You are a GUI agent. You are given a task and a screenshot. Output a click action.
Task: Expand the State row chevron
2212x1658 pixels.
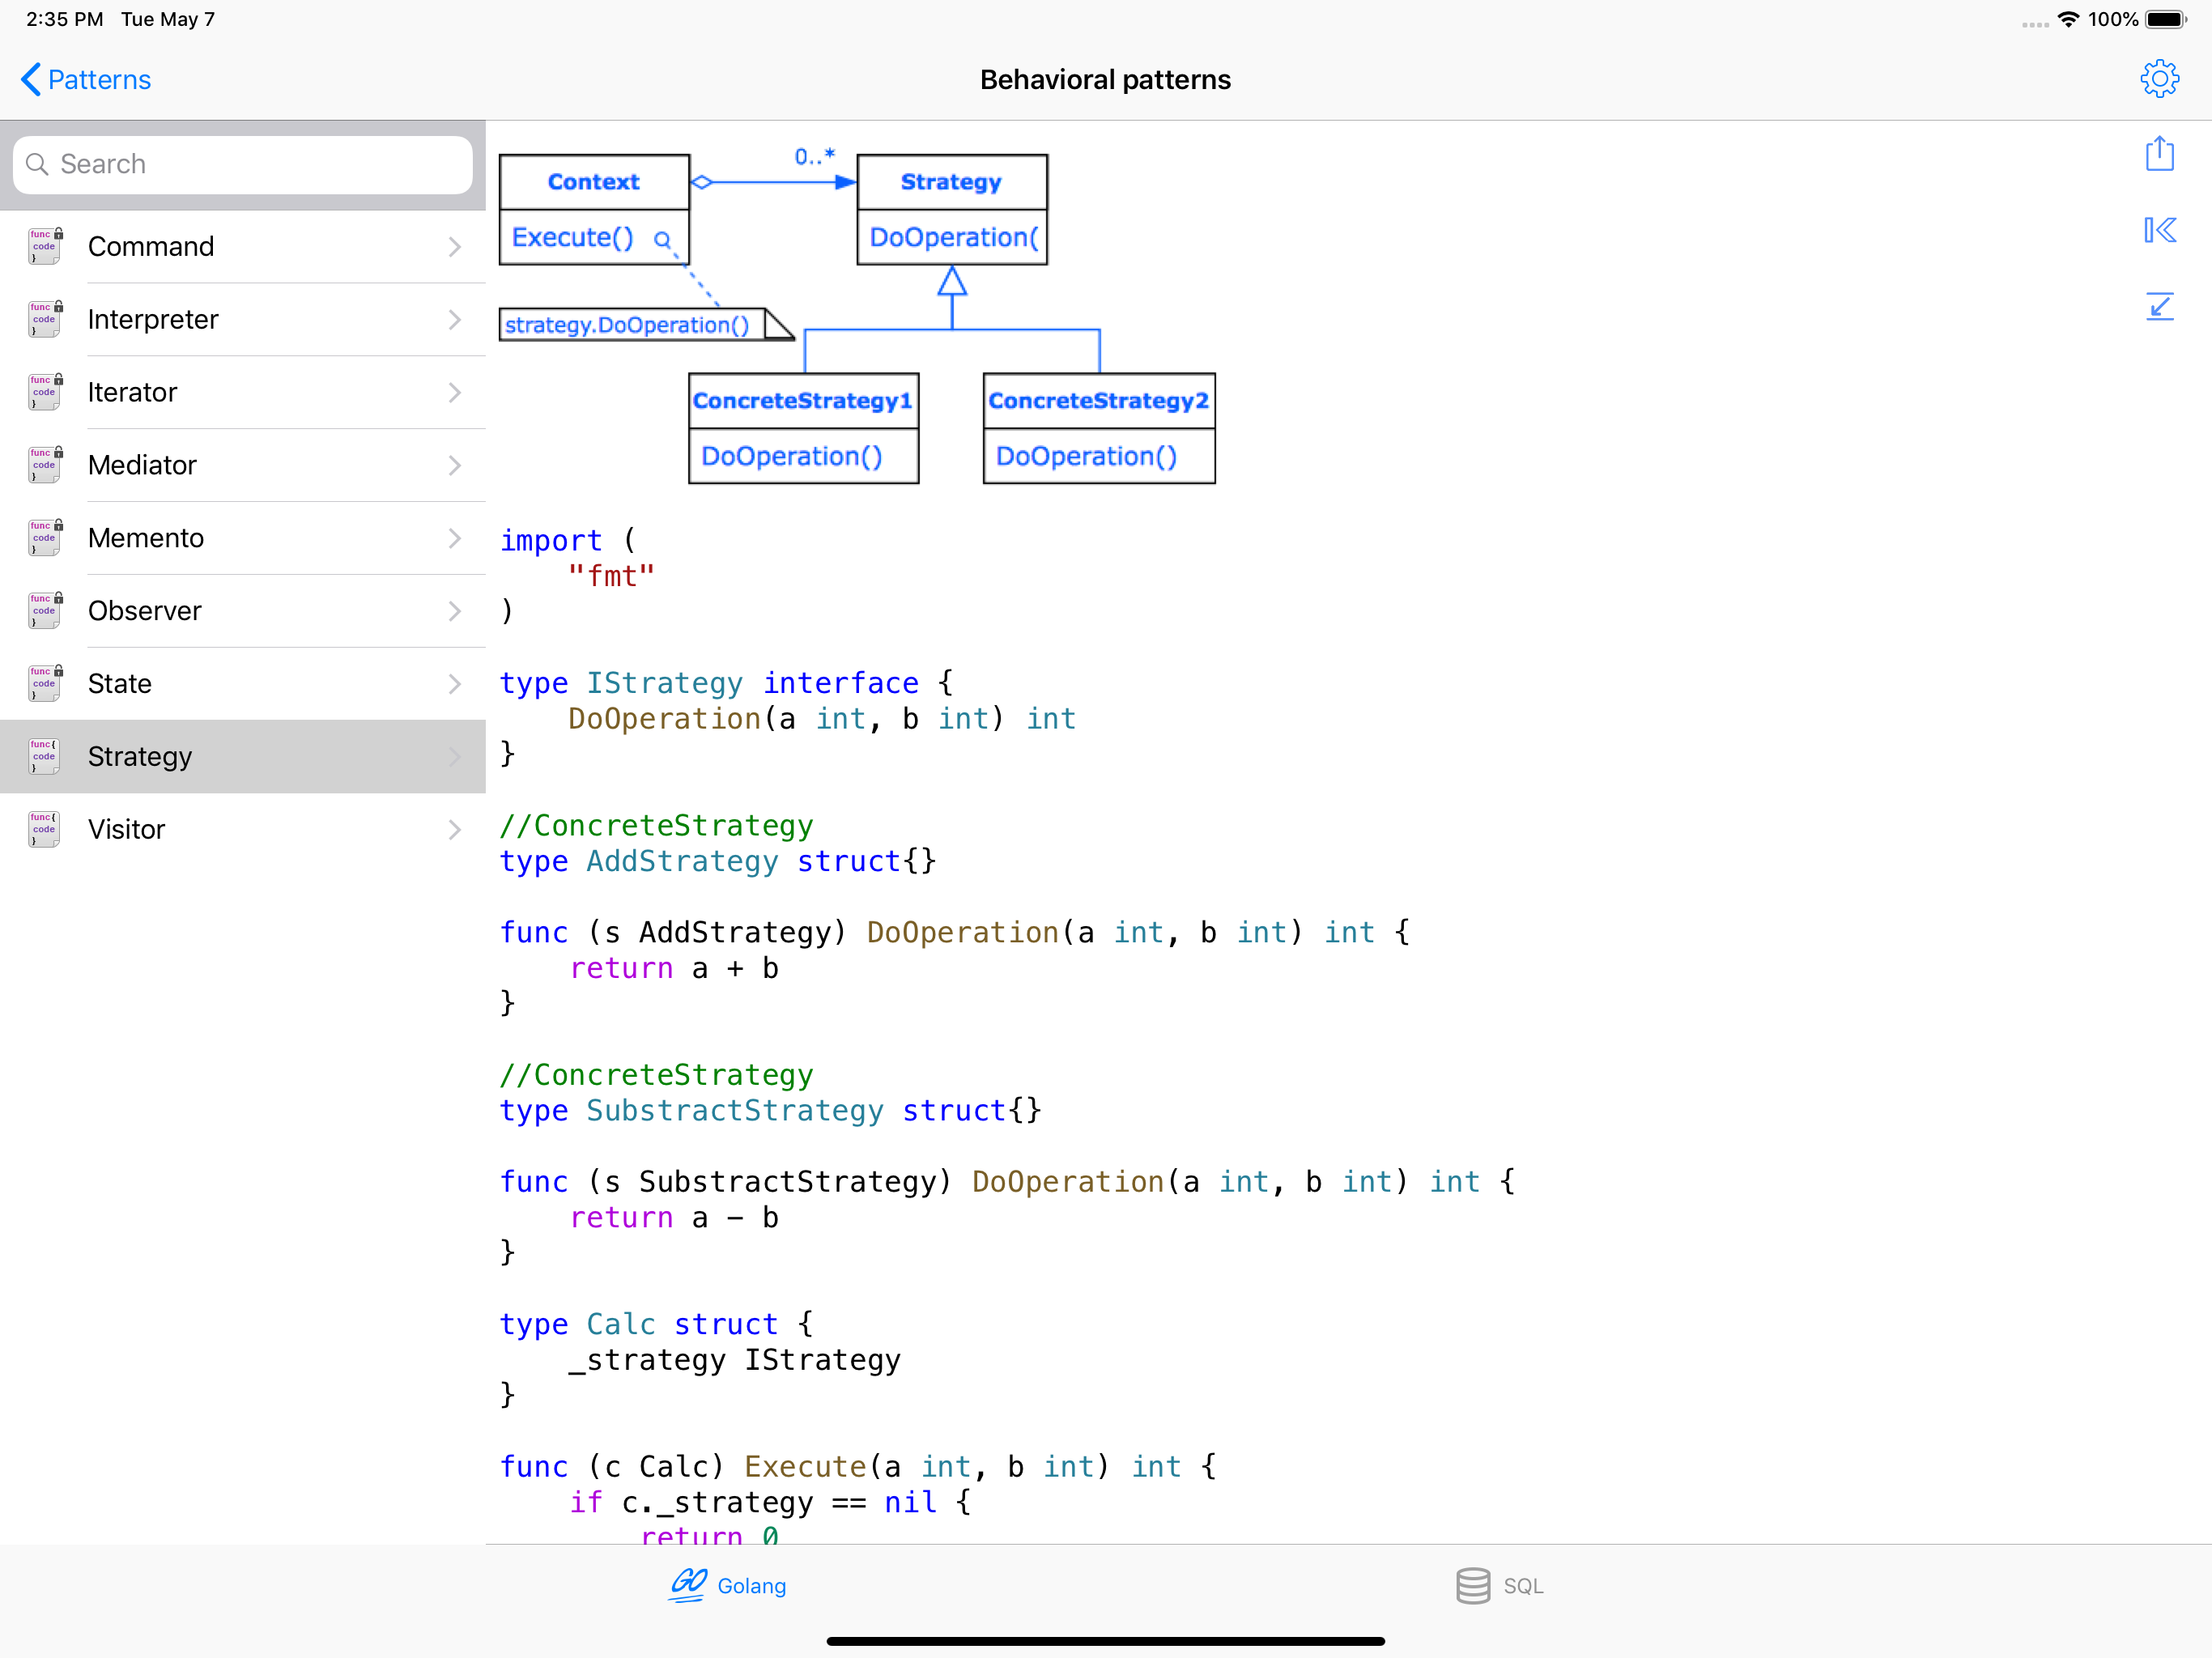(455, 684)
